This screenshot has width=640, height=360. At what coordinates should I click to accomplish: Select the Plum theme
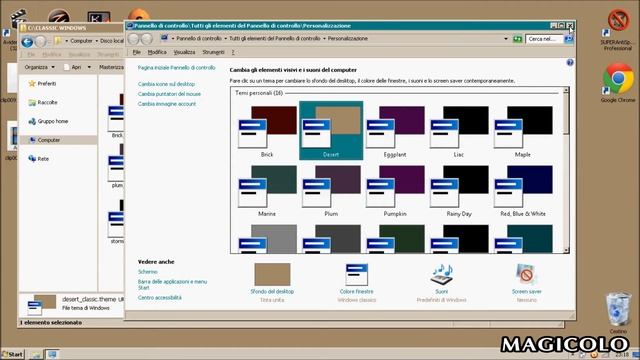coord(331,190)
